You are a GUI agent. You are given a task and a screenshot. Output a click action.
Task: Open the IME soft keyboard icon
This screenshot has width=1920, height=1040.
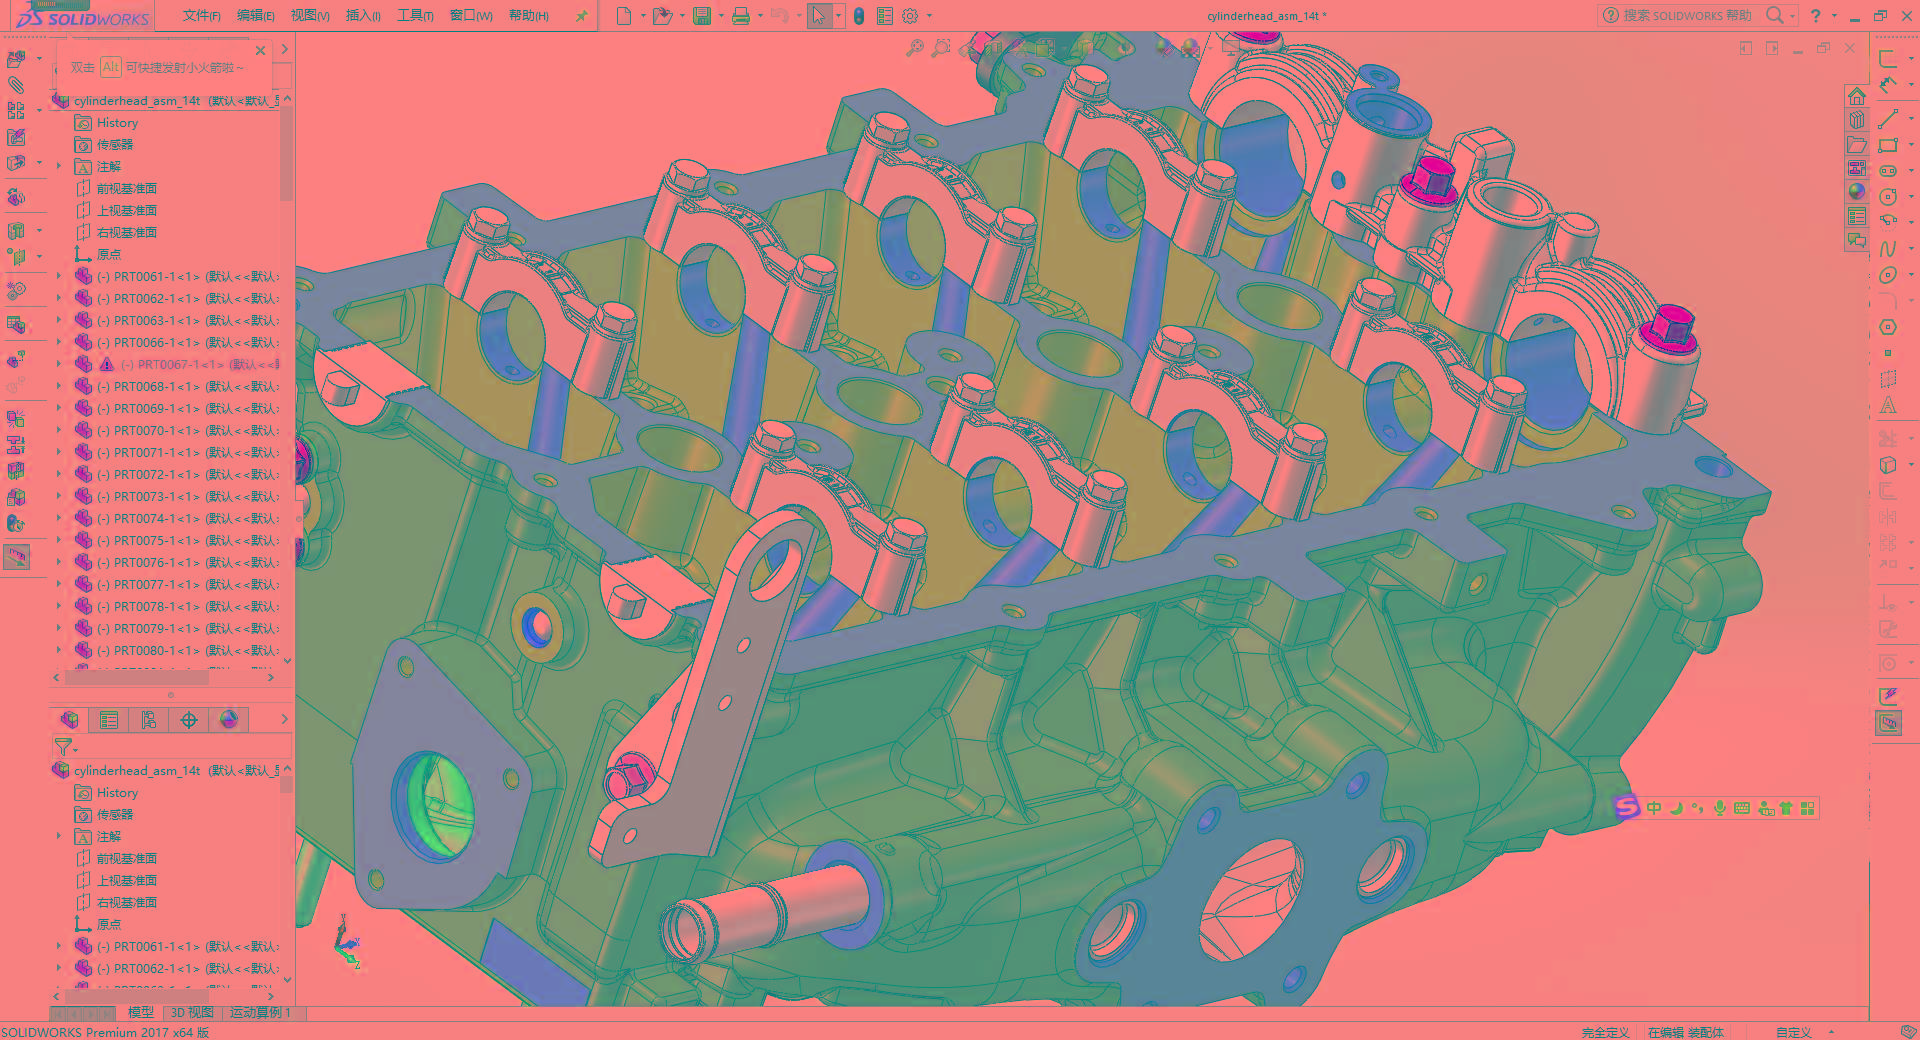coord(1742,808)
